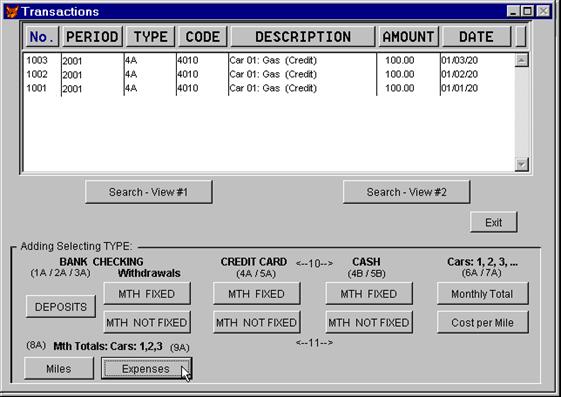Click the Miles button
Image resolution: width=561 pixels, height=397 pixels.
pyautogui.click(x=59, y=368)
